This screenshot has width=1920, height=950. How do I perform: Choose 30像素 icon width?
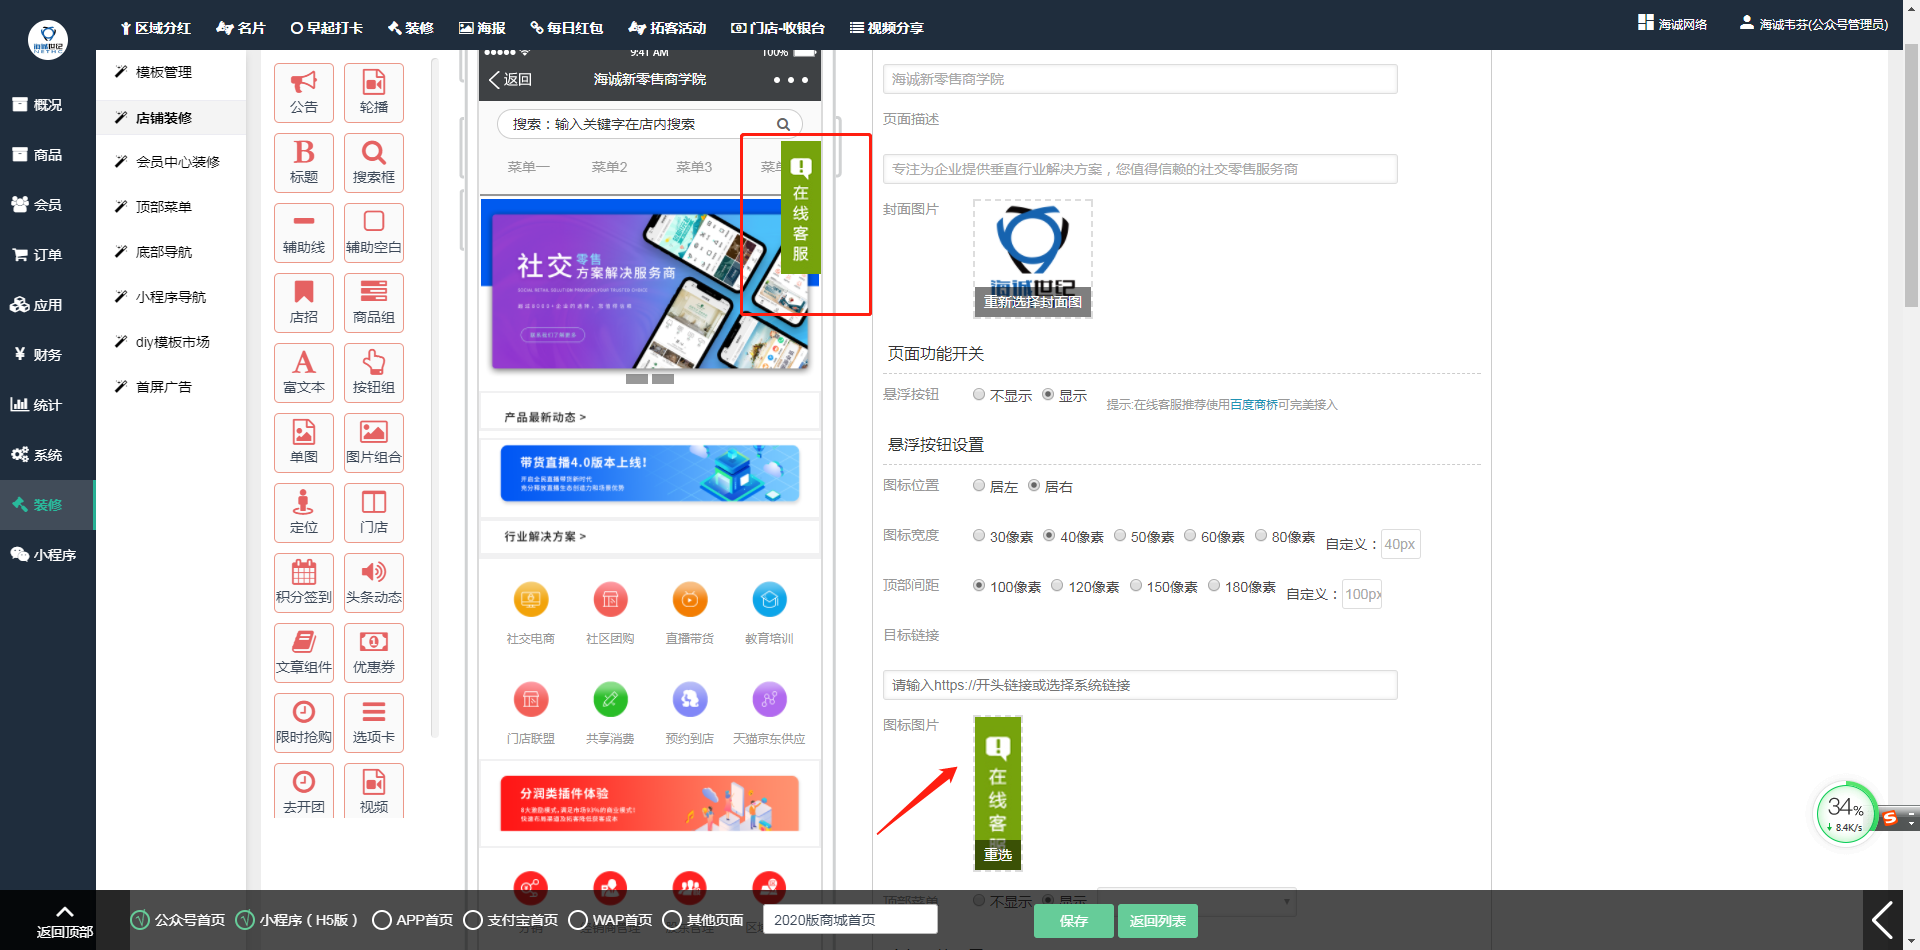click(979, 536)
